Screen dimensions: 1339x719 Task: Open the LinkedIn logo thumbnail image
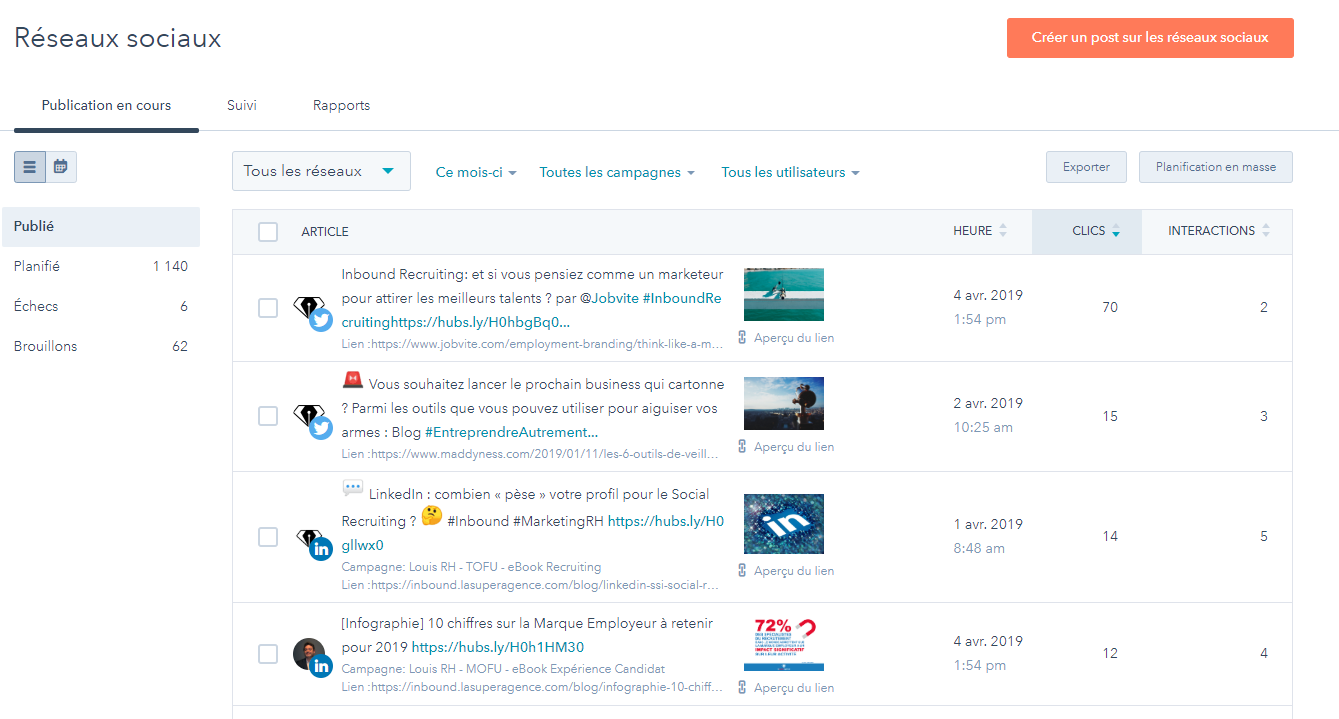(x=784, y=524)
